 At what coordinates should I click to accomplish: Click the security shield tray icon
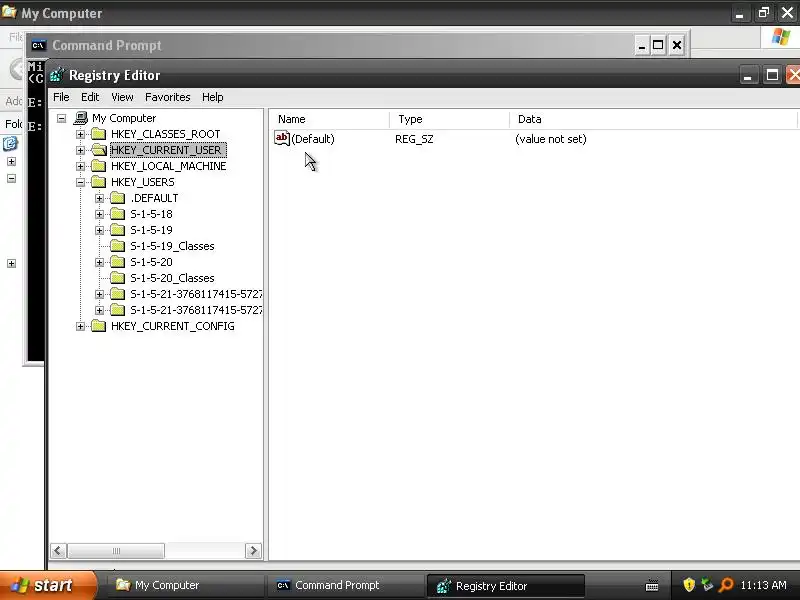coord(689,585)
